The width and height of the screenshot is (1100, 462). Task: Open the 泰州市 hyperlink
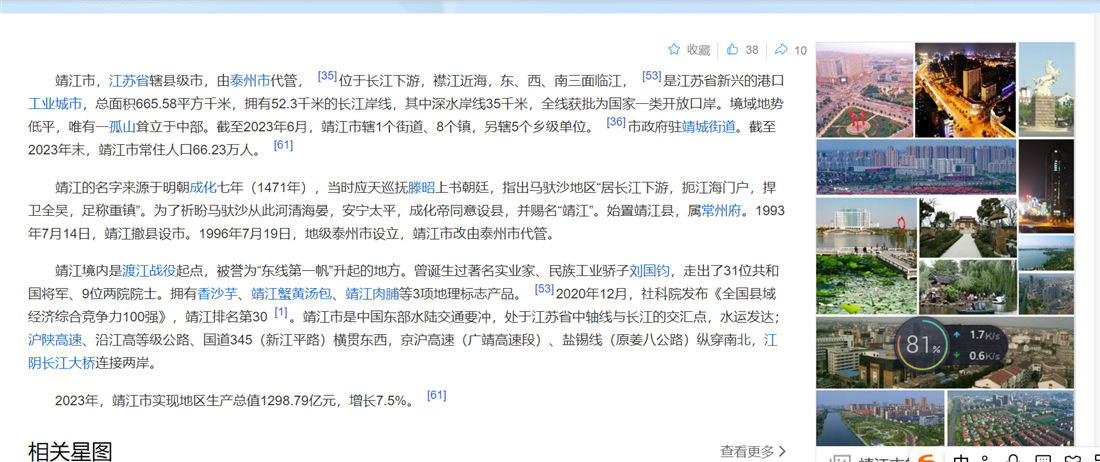250,81
